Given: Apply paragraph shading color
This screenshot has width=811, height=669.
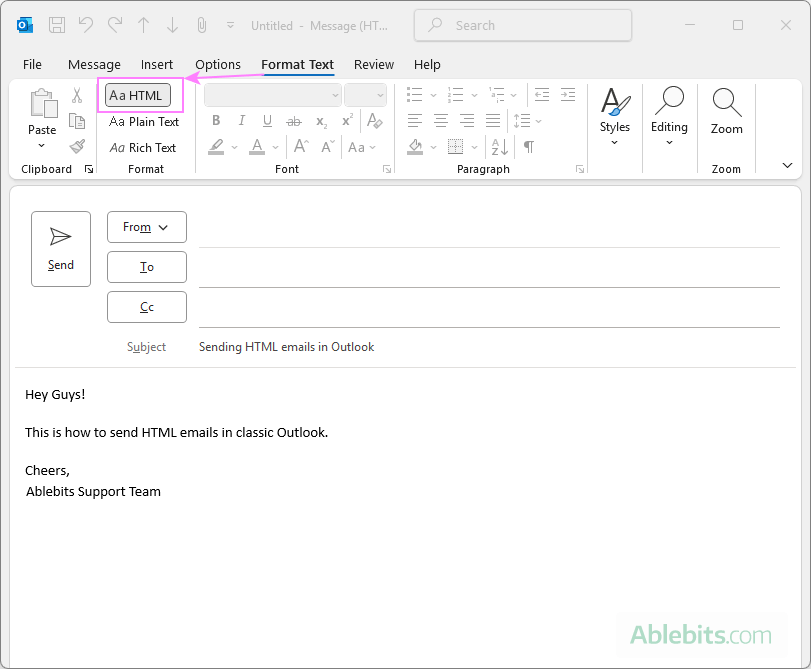Looking at the screenshot, I should pos(415,147).
